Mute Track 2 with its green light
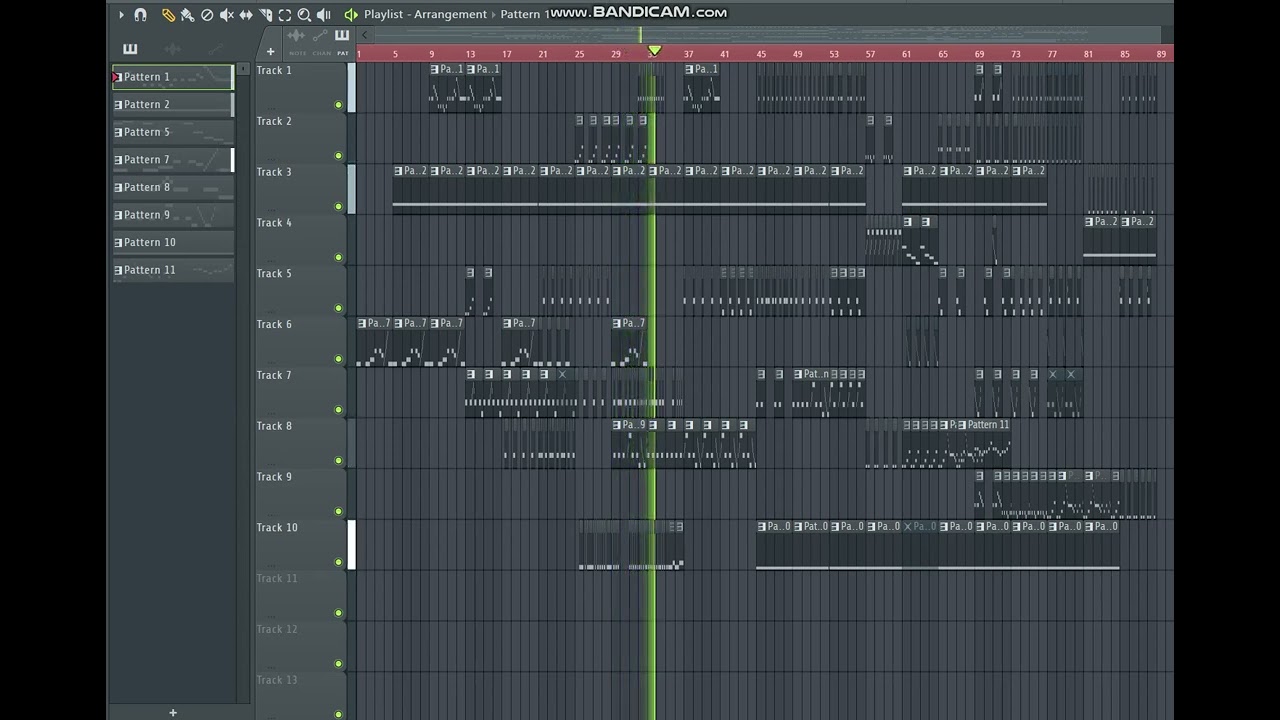This screenshot has height=720, width=1280. tap(338, 156)
